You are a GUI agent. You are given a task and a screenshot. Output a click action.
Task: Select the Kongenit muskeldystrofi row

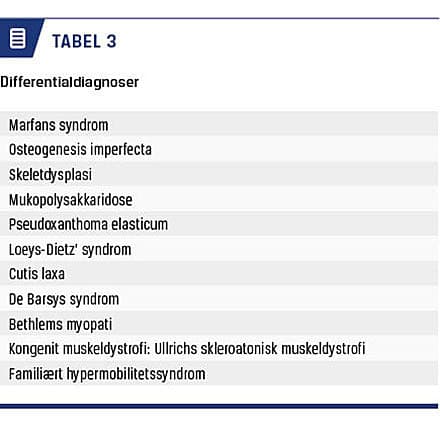[219, 348]
